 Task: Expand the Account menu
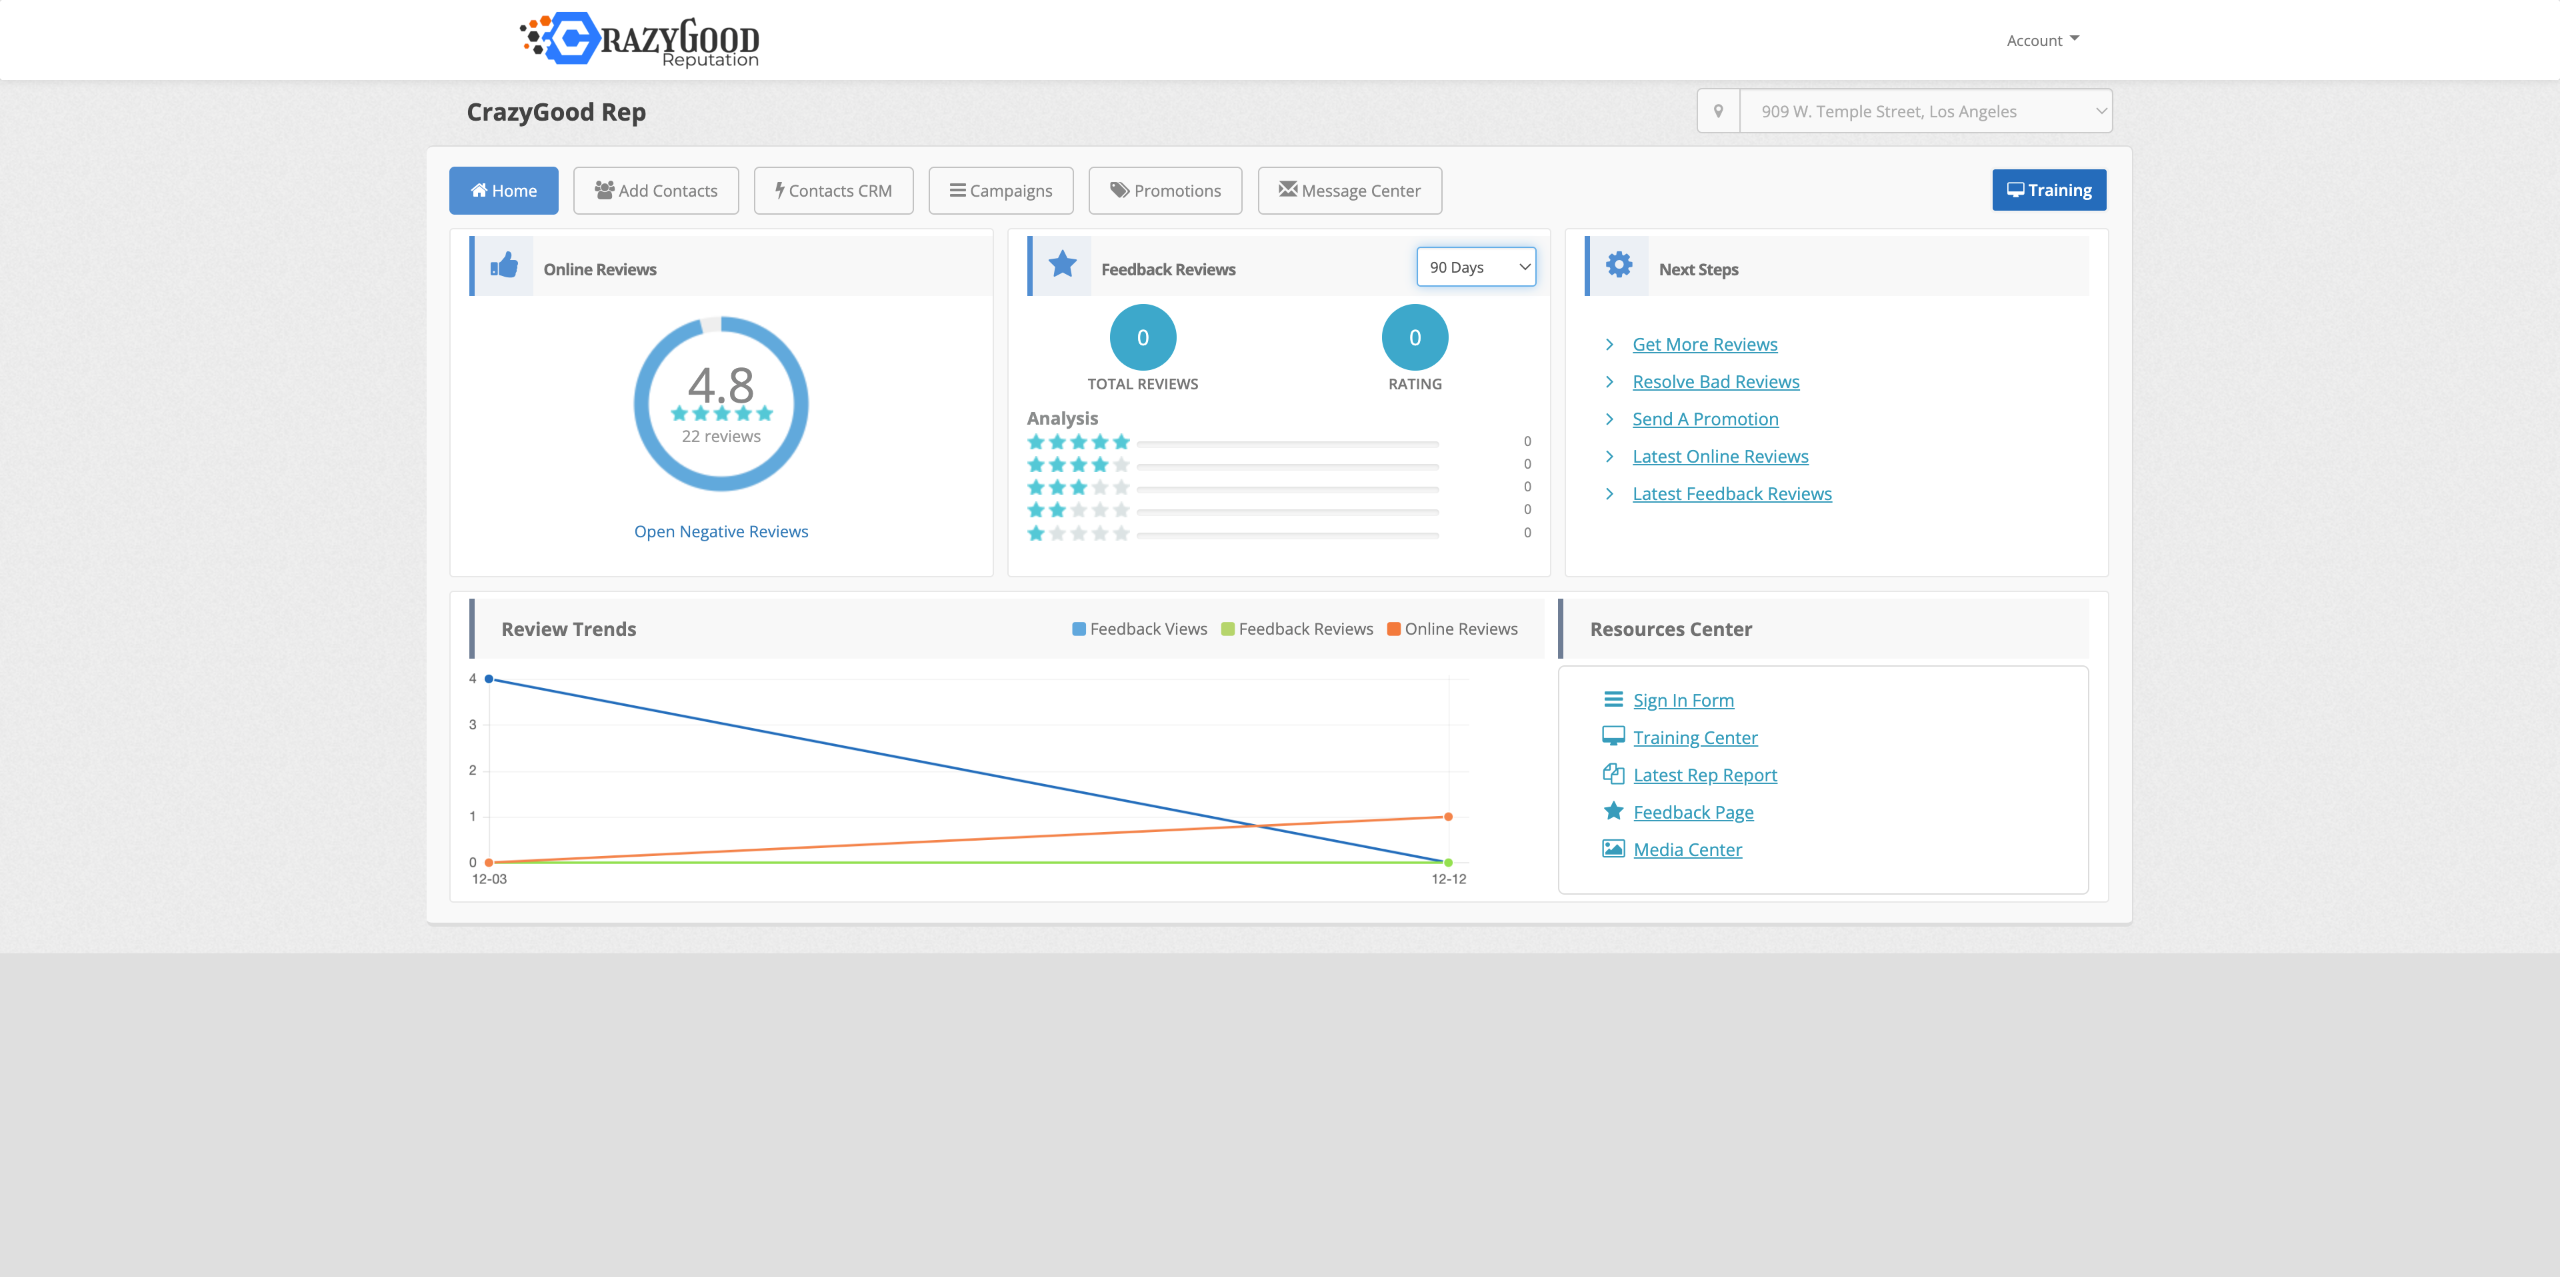2042,40
